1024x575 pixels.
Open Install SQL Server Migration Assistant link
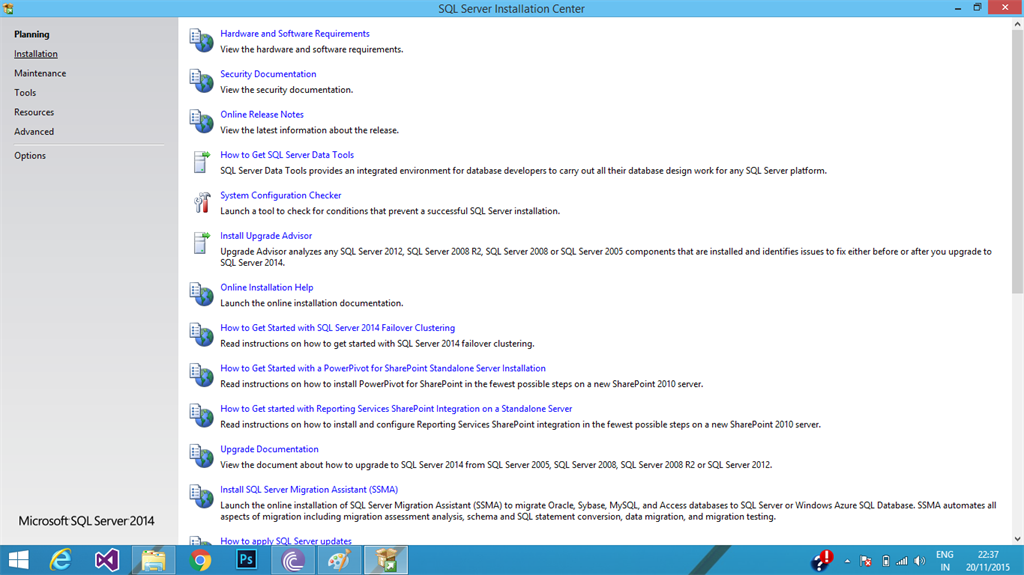[x=309, y=489]
